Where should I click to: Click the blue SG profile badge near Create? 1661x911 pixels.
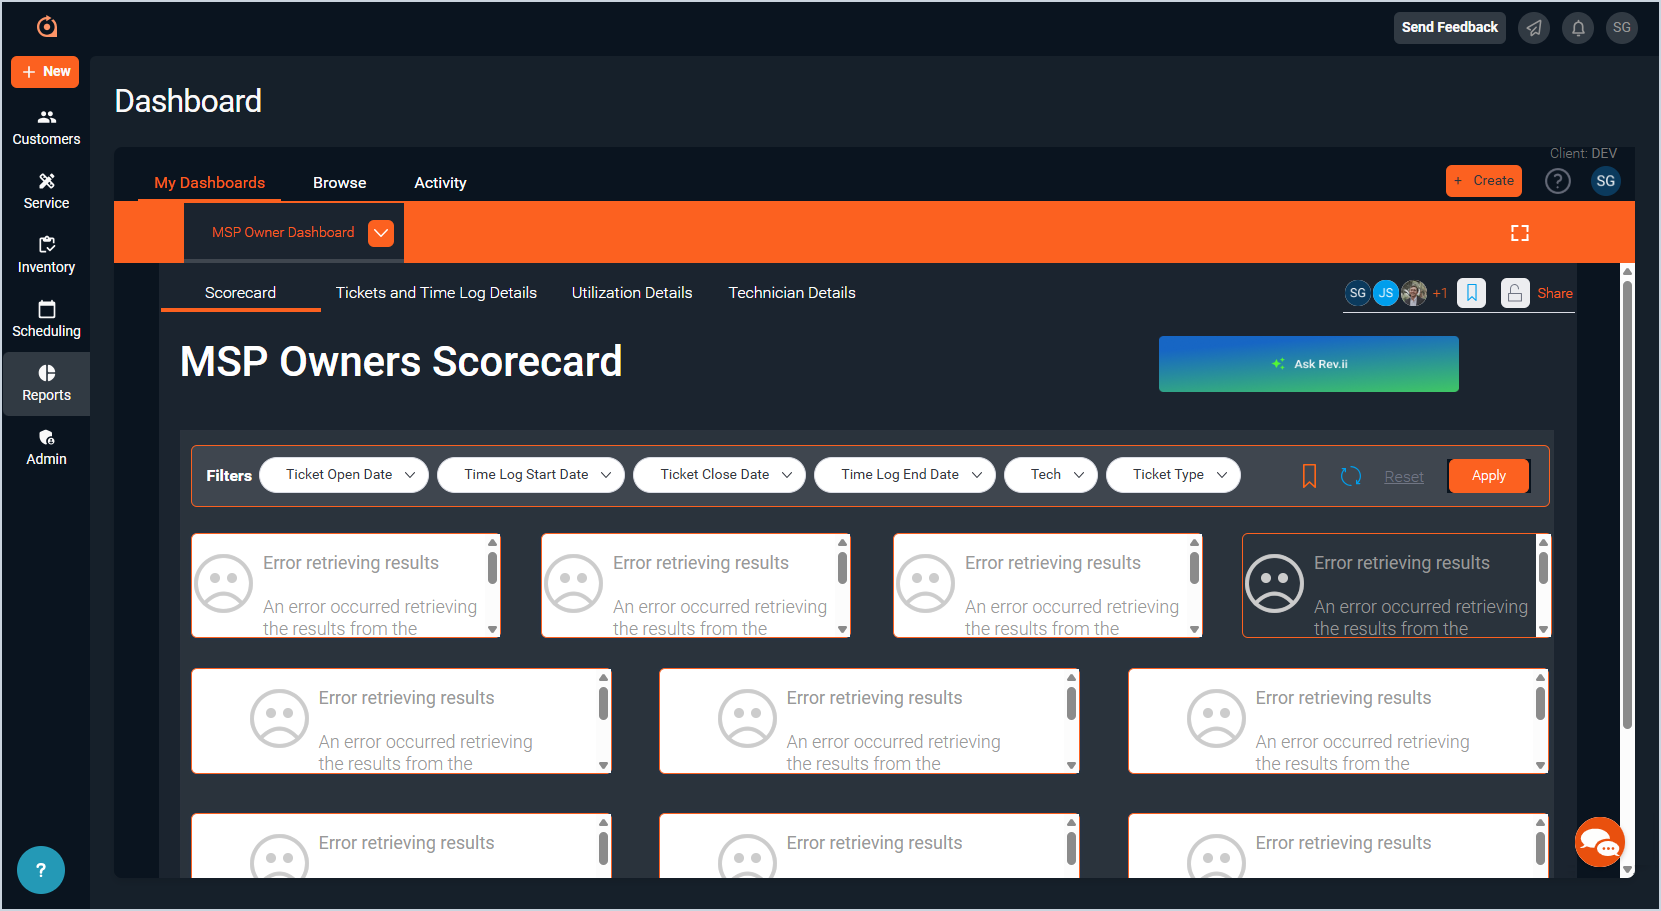pyautogui.click(x=1606, y=181)
